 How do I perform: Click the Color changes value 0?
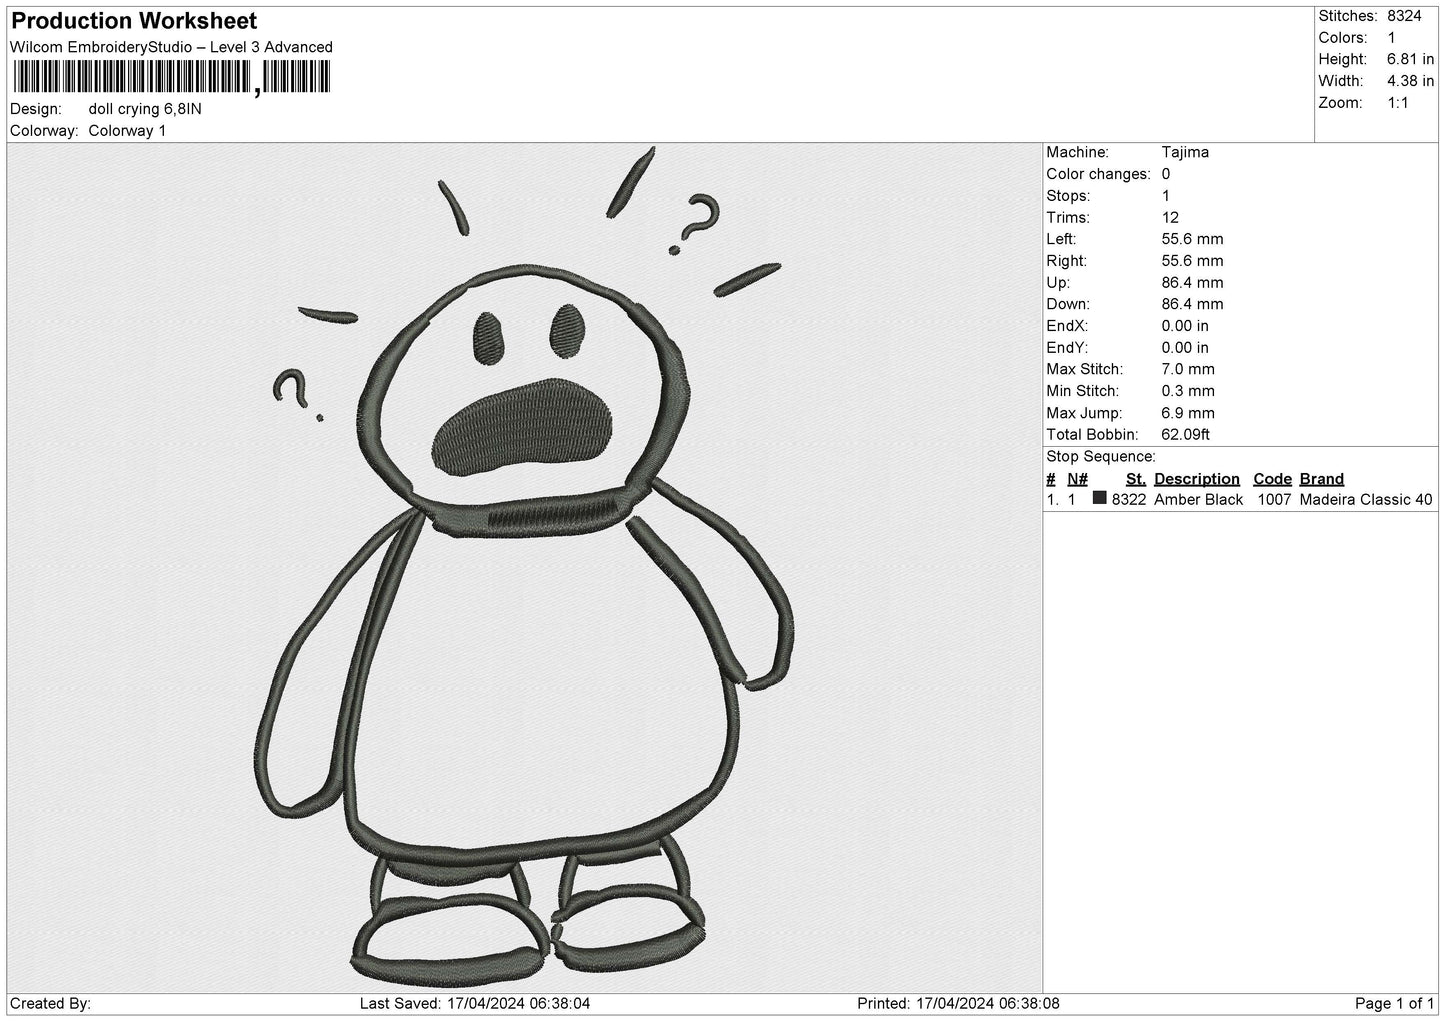coord(1166,174)
